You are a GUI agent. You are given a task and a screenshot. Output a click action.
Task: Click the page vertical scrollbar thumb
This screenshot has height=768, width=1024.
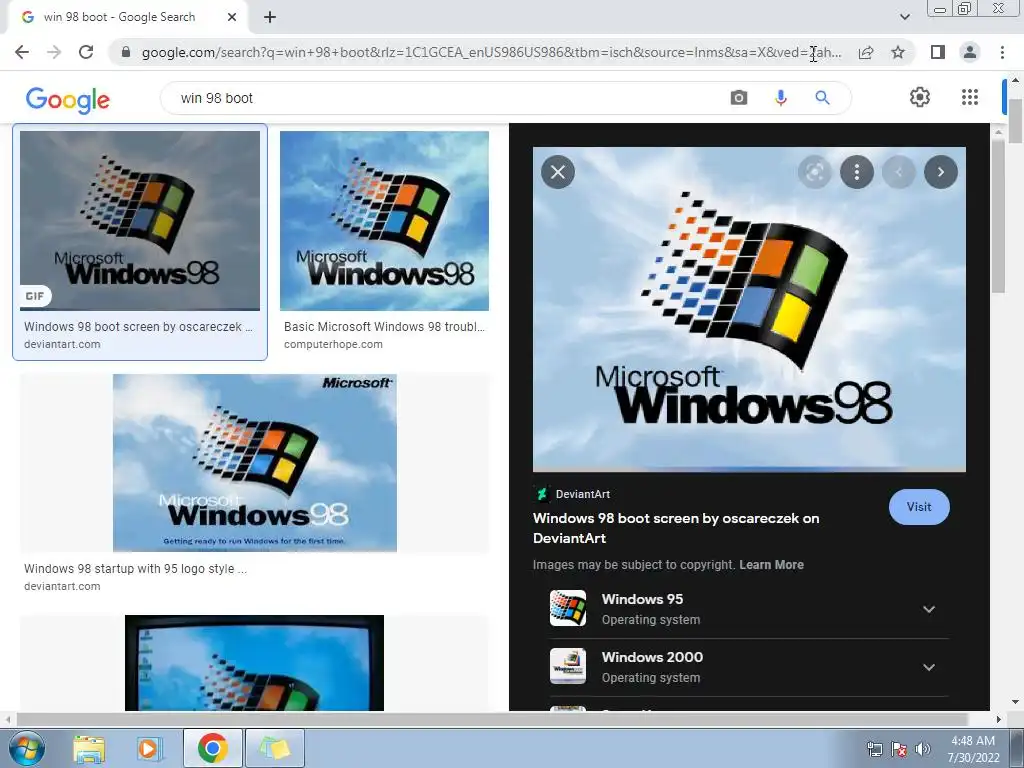point(1015,121)
